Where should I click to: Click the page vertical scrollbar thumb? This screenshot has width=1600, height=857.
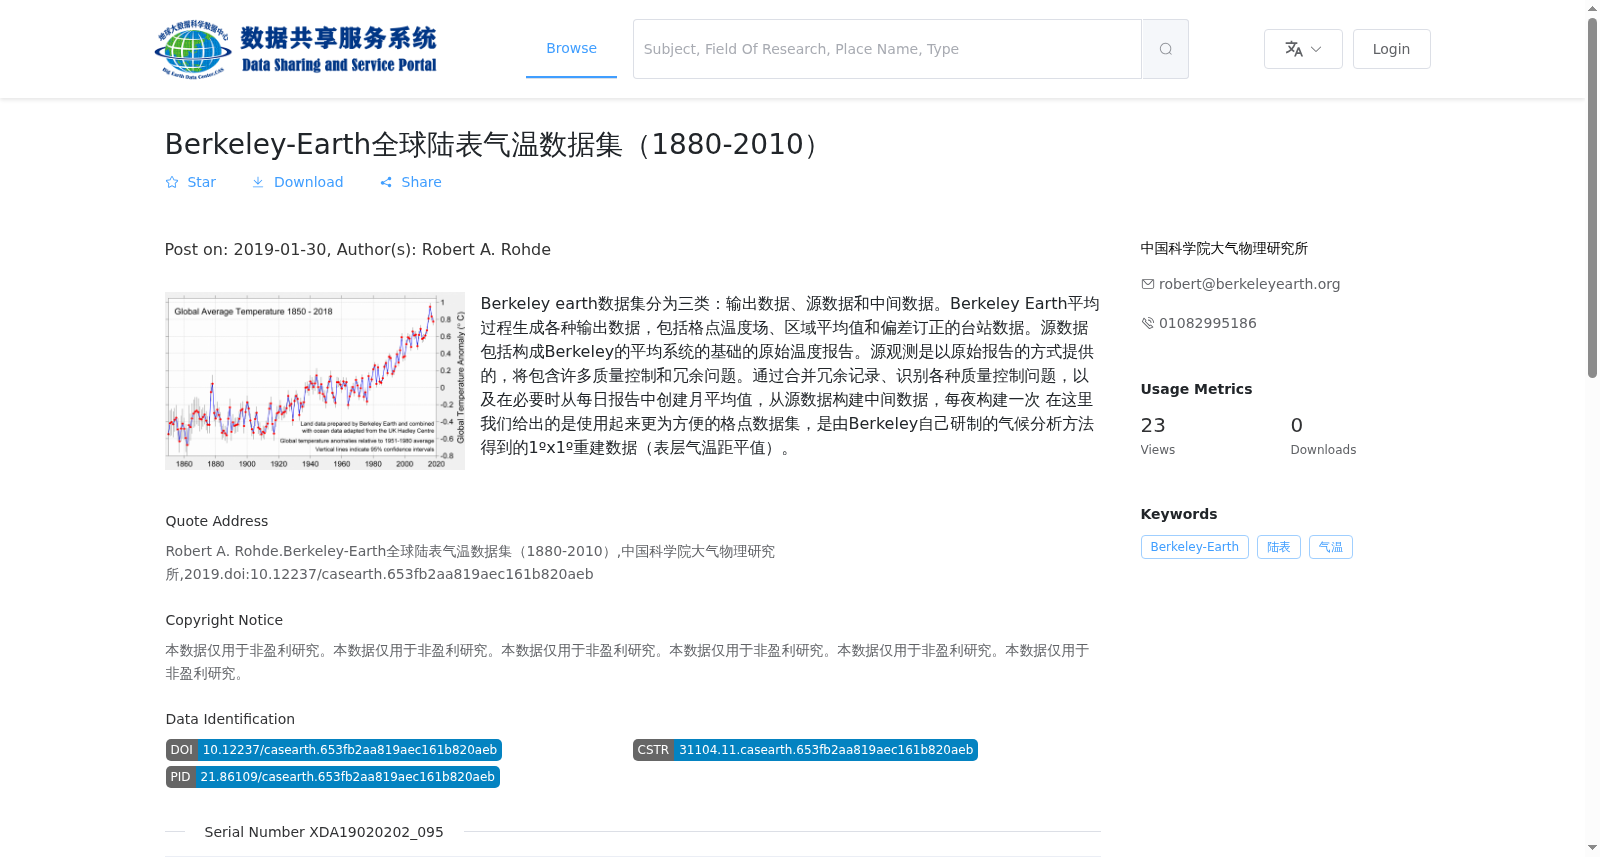[x=1592, y=197]
